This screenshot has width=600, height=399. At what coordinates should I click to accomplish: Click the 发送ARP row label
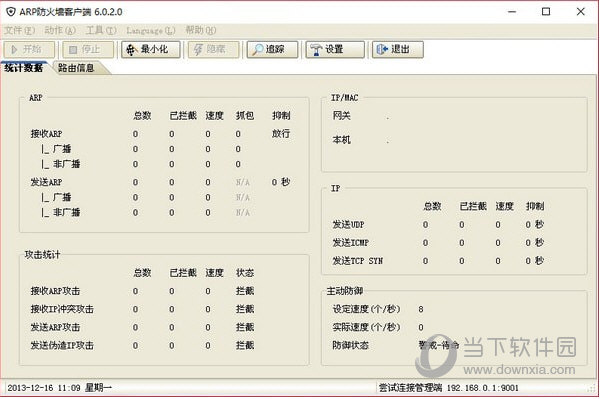pos(46,182)
